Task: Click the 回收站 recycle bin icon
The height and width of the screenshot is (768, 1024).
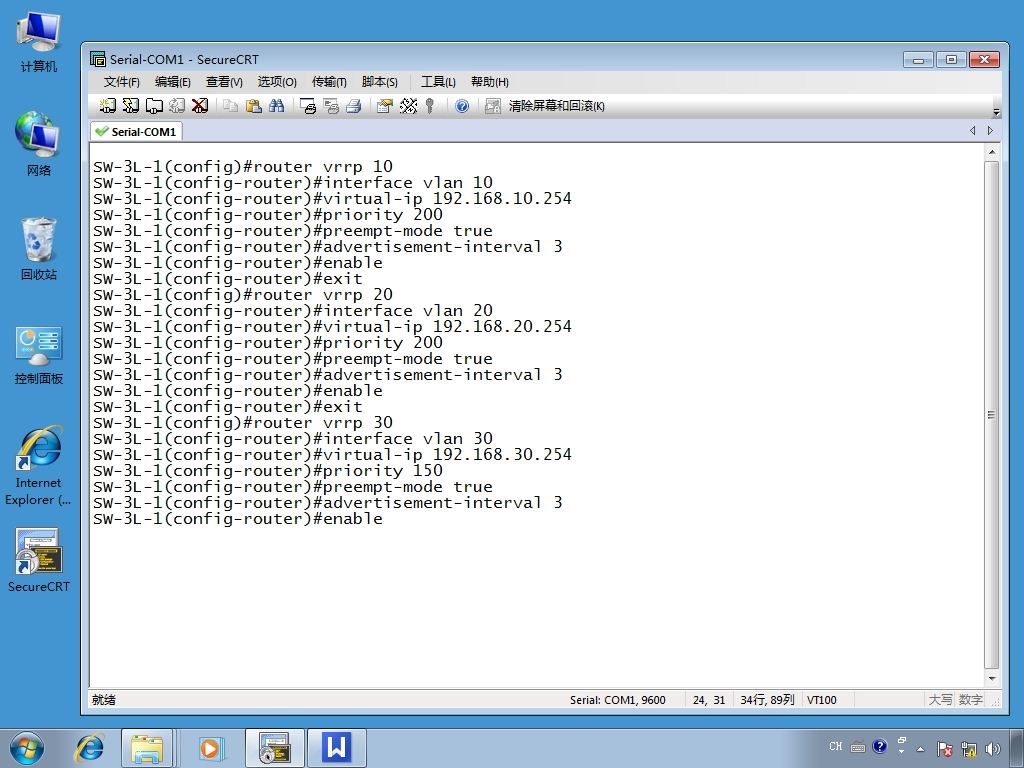Action: pyautogui.click(x=39, y=248)
